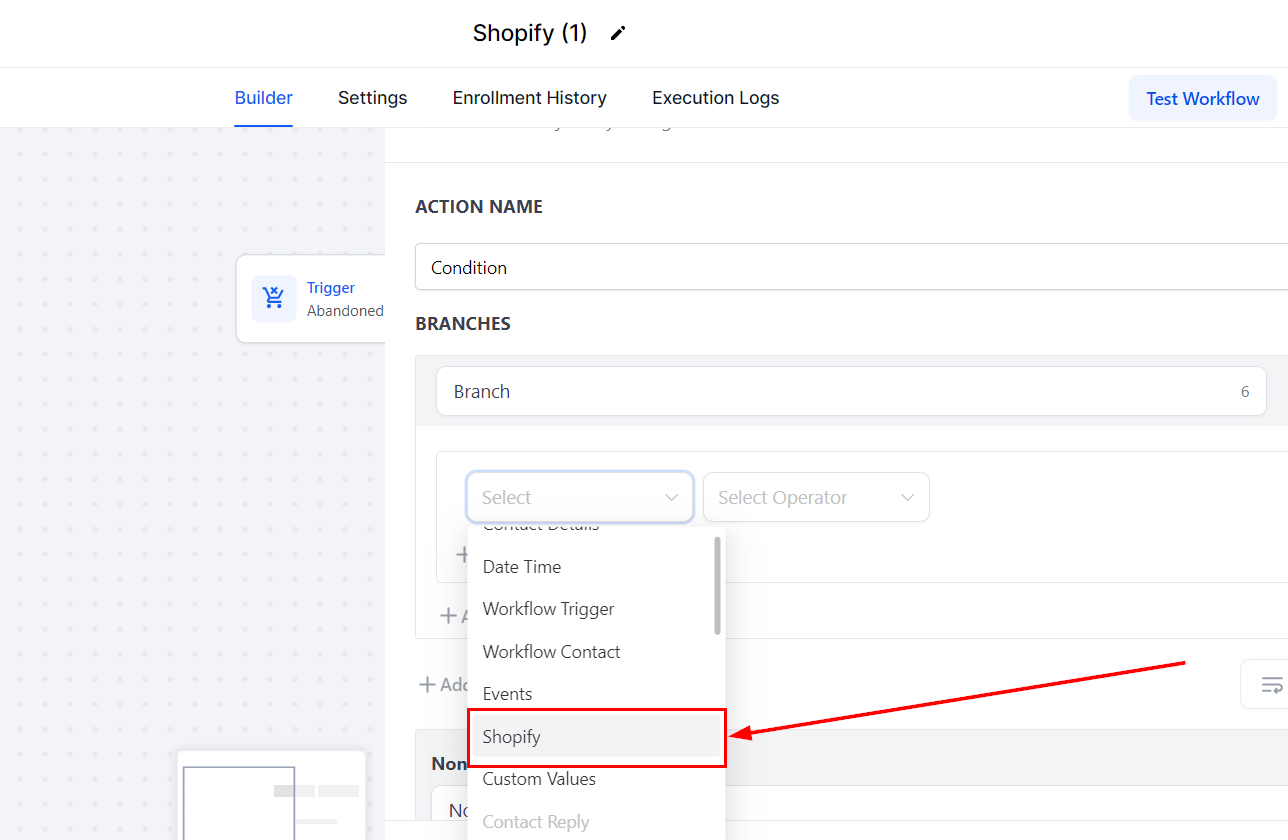Click the Condition action name field

coord(851,267)
